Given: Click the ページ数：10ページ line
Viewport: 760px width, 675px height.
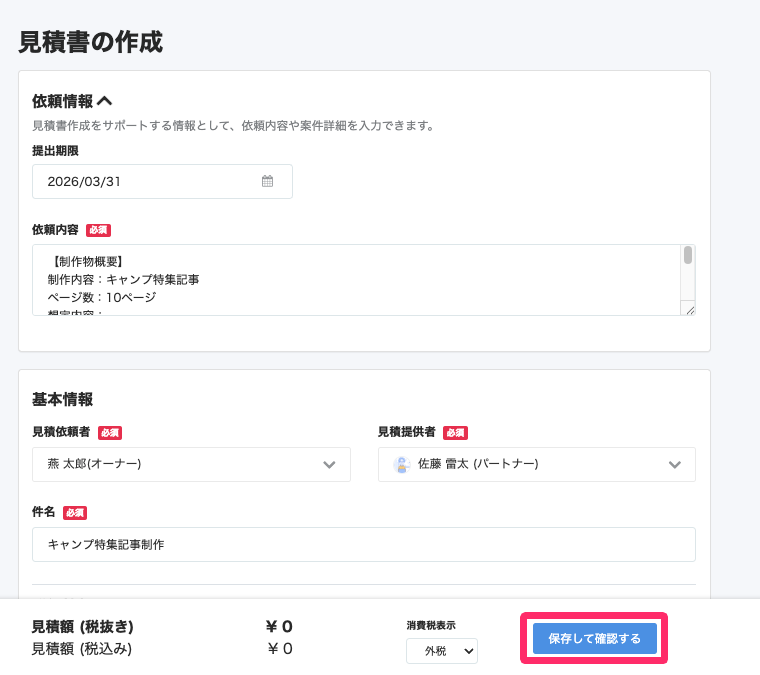Looking at the screenshot, I should 102,297.
